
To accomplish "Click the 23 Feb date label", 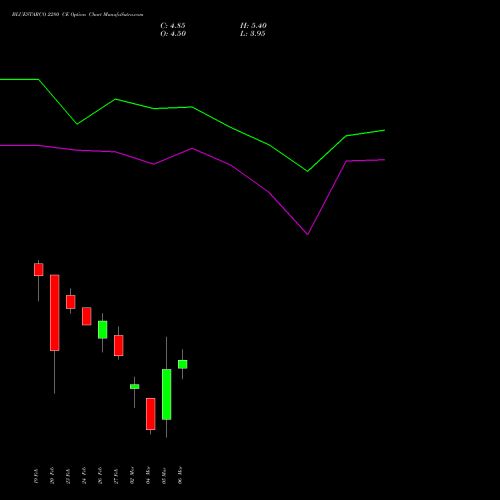I will [68, 476].
